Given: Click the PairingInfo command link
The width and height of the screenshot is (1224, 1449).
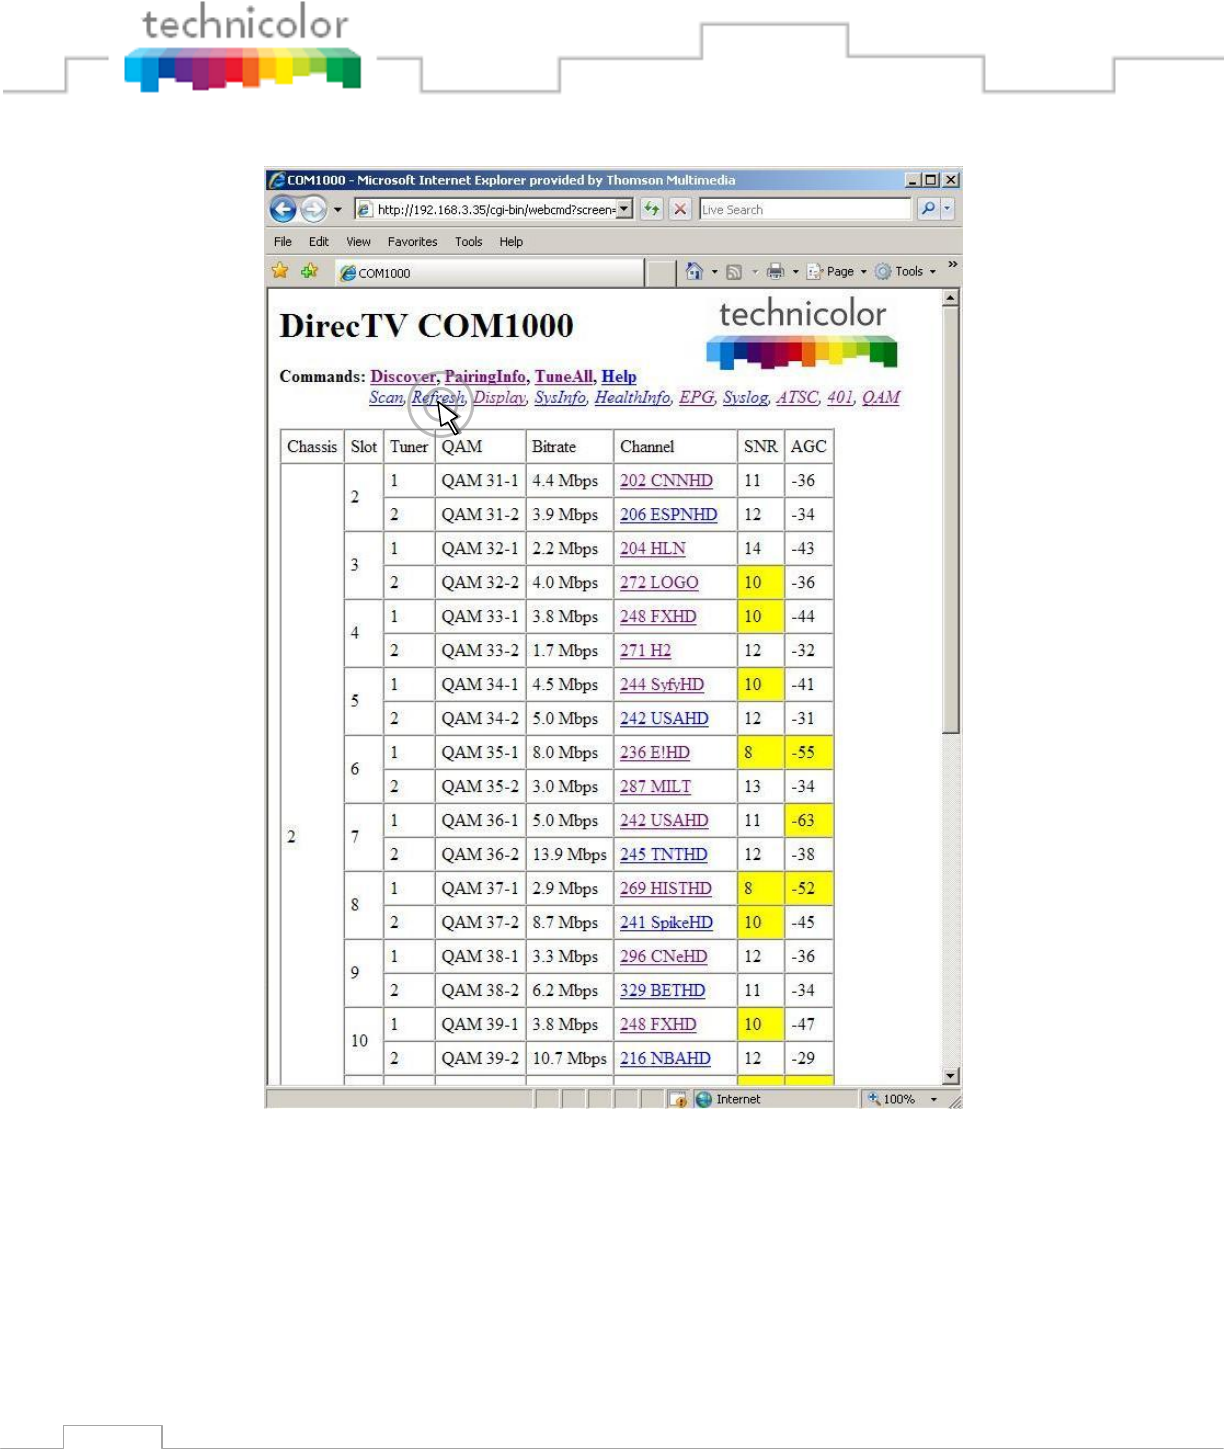Looking at the screenshot, I should click(485, 377).
